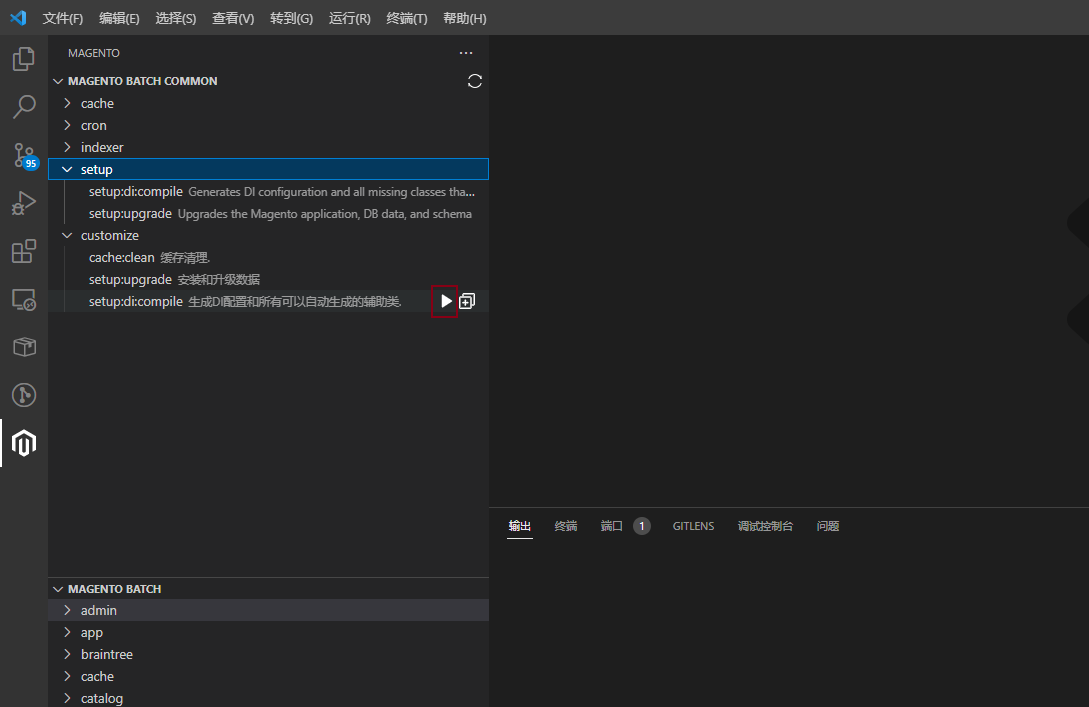Image resolution: width=1089 pixels, height=707 pixels.
Task: Collapse the customize group
Action: point(67,235)
